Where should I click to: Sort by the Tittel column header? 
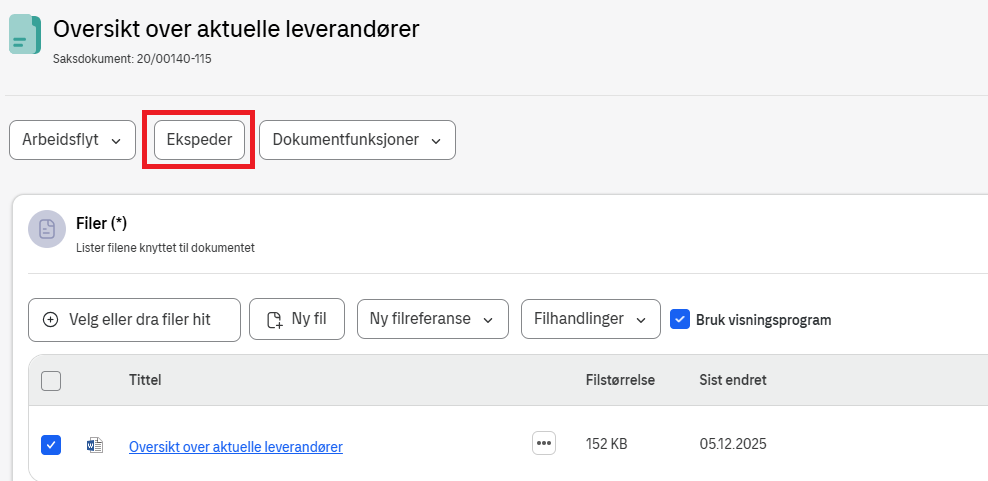[145, 380]
